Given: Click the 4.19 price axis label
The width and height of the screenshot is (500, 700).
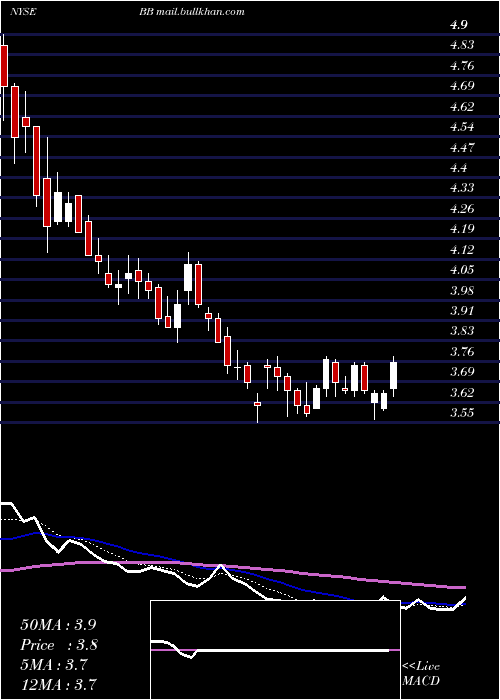Looking at the screenshot, I should pos(462,229).
